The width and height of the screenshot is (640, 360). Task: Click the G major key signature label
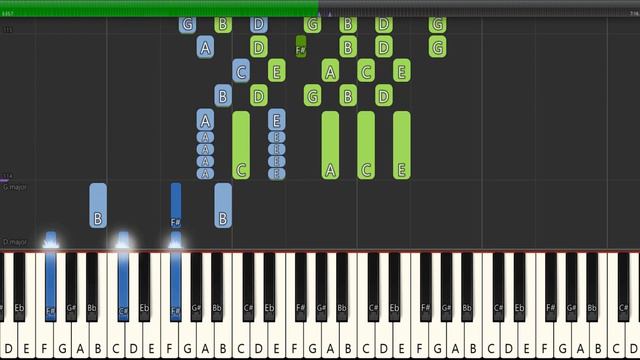(15, 187)
